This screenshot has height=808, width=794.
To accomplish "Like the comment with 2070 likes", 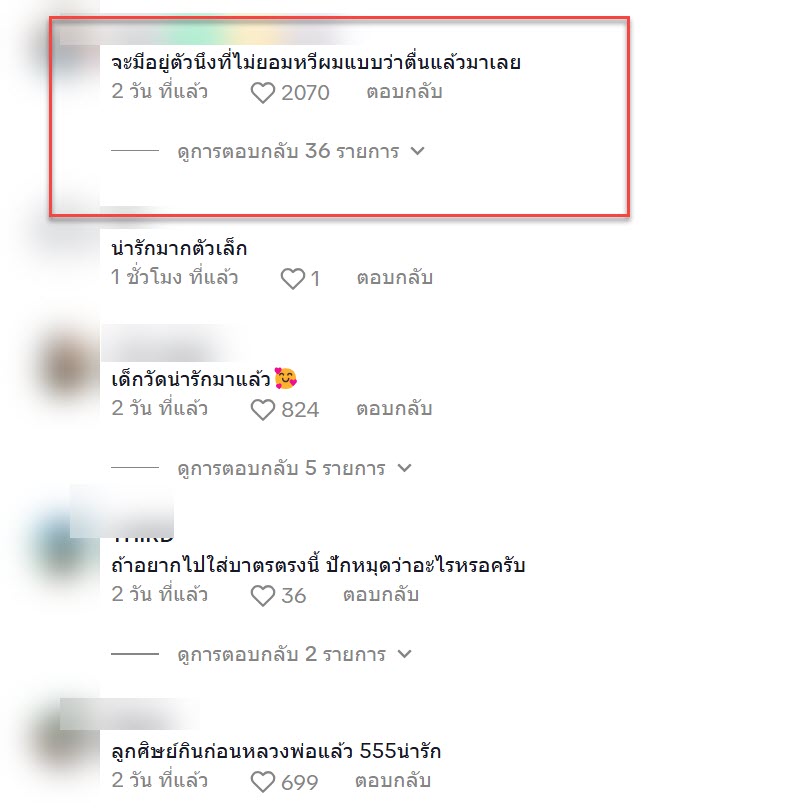I will 263,93.
